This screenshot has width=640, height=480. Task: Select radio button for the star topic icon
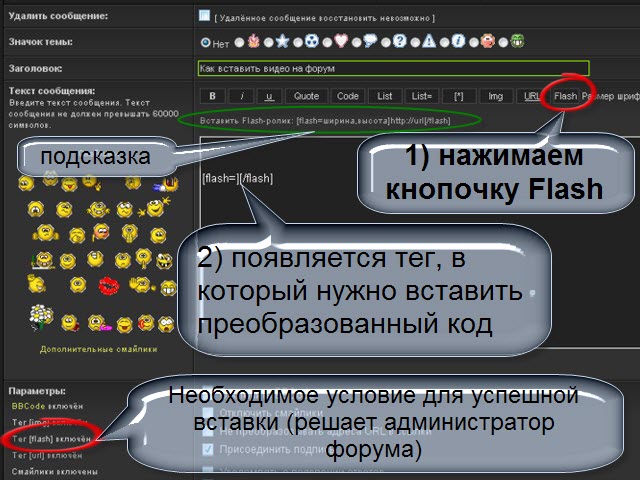coord(269,42)
